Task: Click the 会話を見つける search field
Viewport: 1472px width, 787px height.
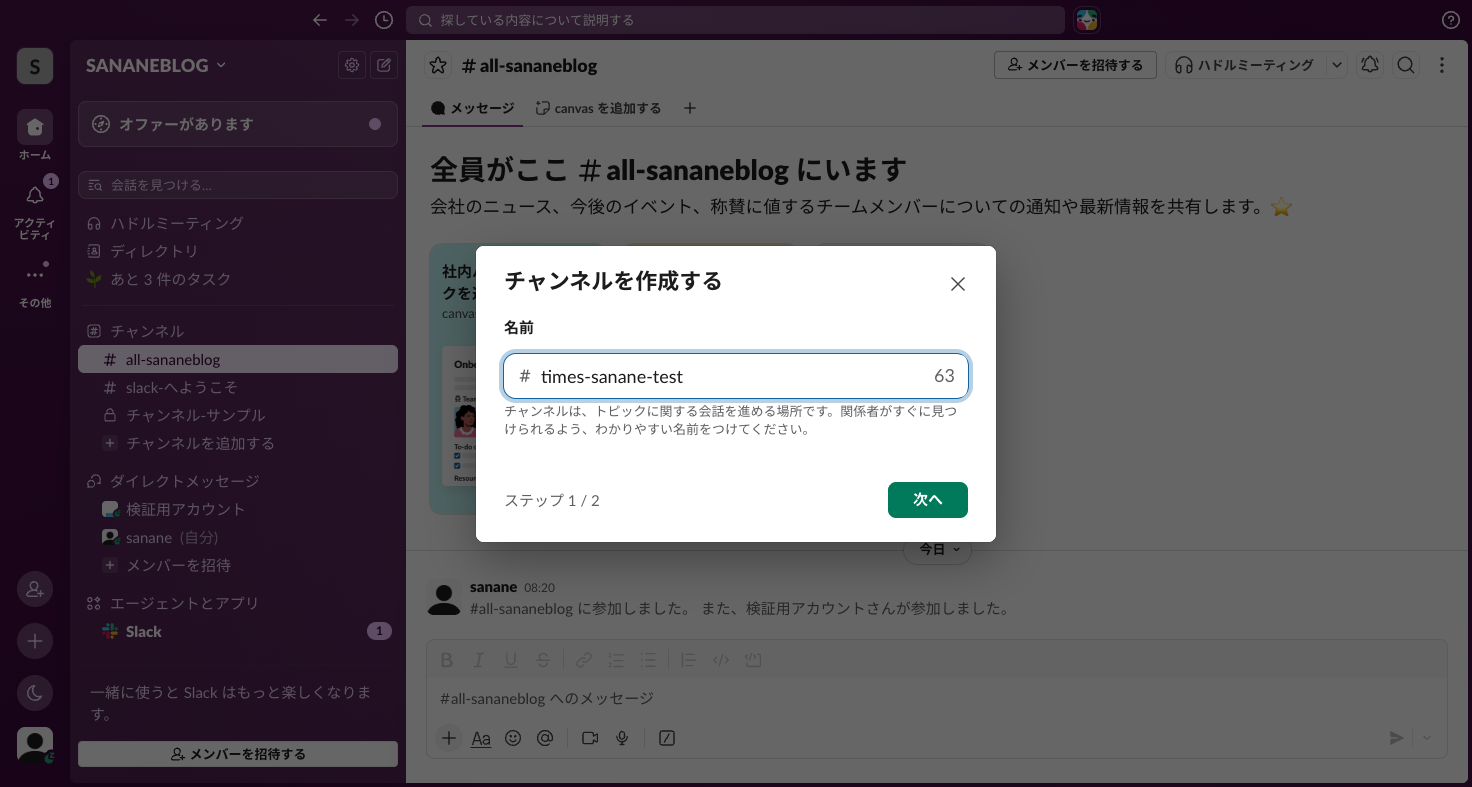Action: 238,185
